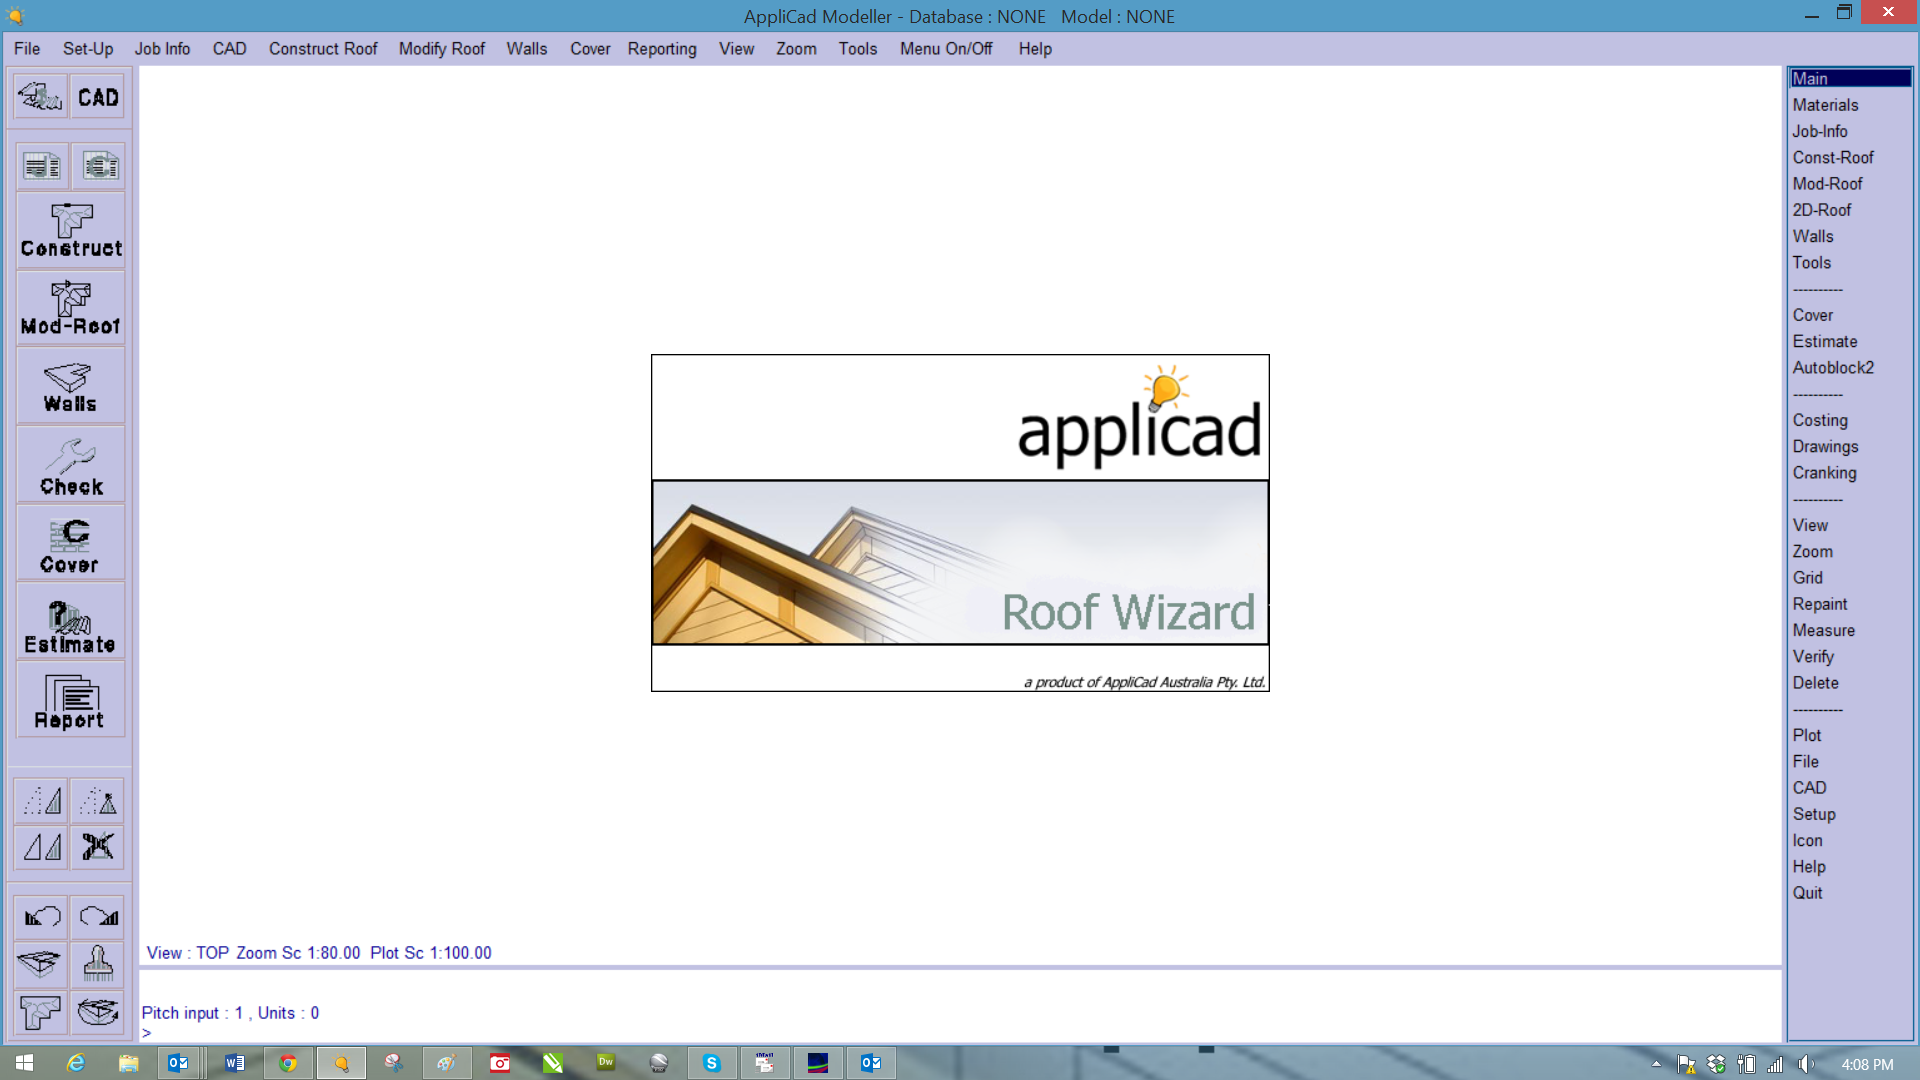The width and height of the screenshot is (1920, 1080).
Task: Open the Construct Roof menu
Action: 323,49
